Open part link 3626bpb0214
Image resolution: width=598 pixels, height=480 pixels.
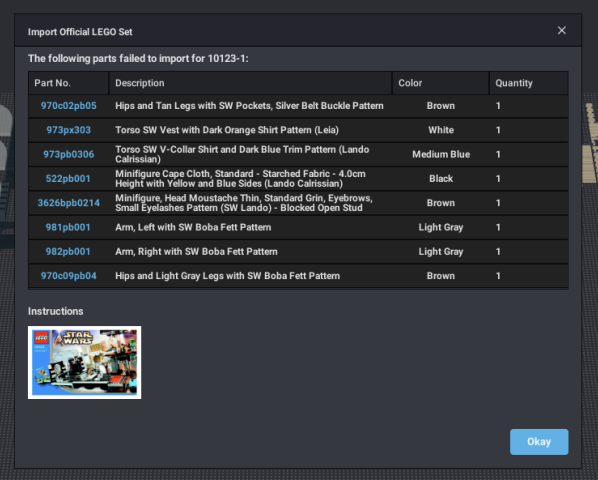click(x=69, y=203)
